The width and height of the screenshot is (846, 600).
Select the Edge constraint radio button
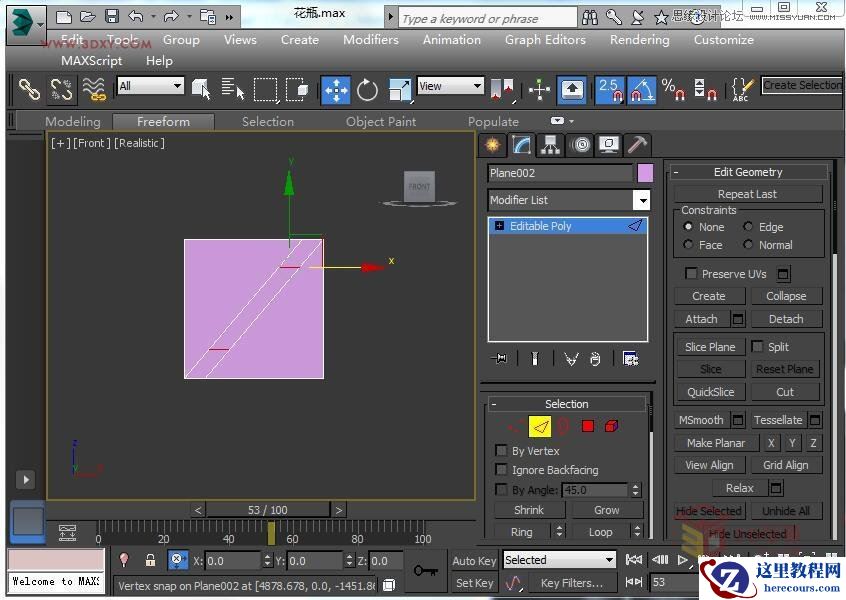click(748, 227)
